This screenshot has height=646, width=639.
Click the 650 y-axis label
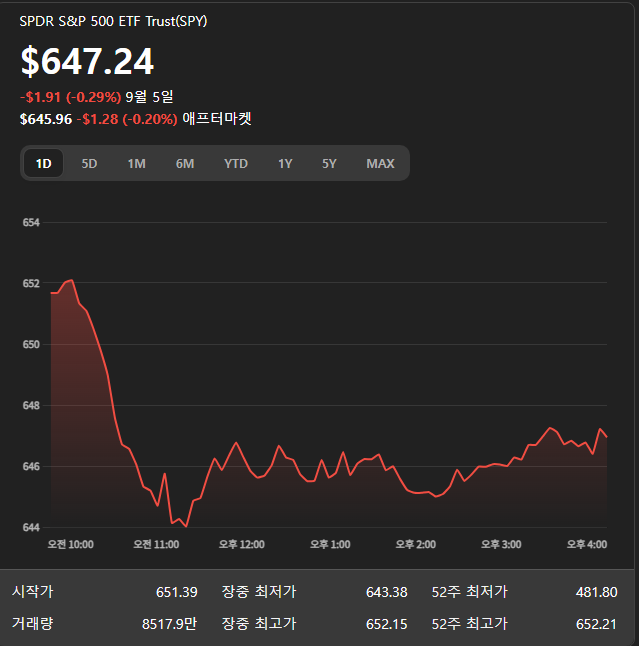pos(31,344)
